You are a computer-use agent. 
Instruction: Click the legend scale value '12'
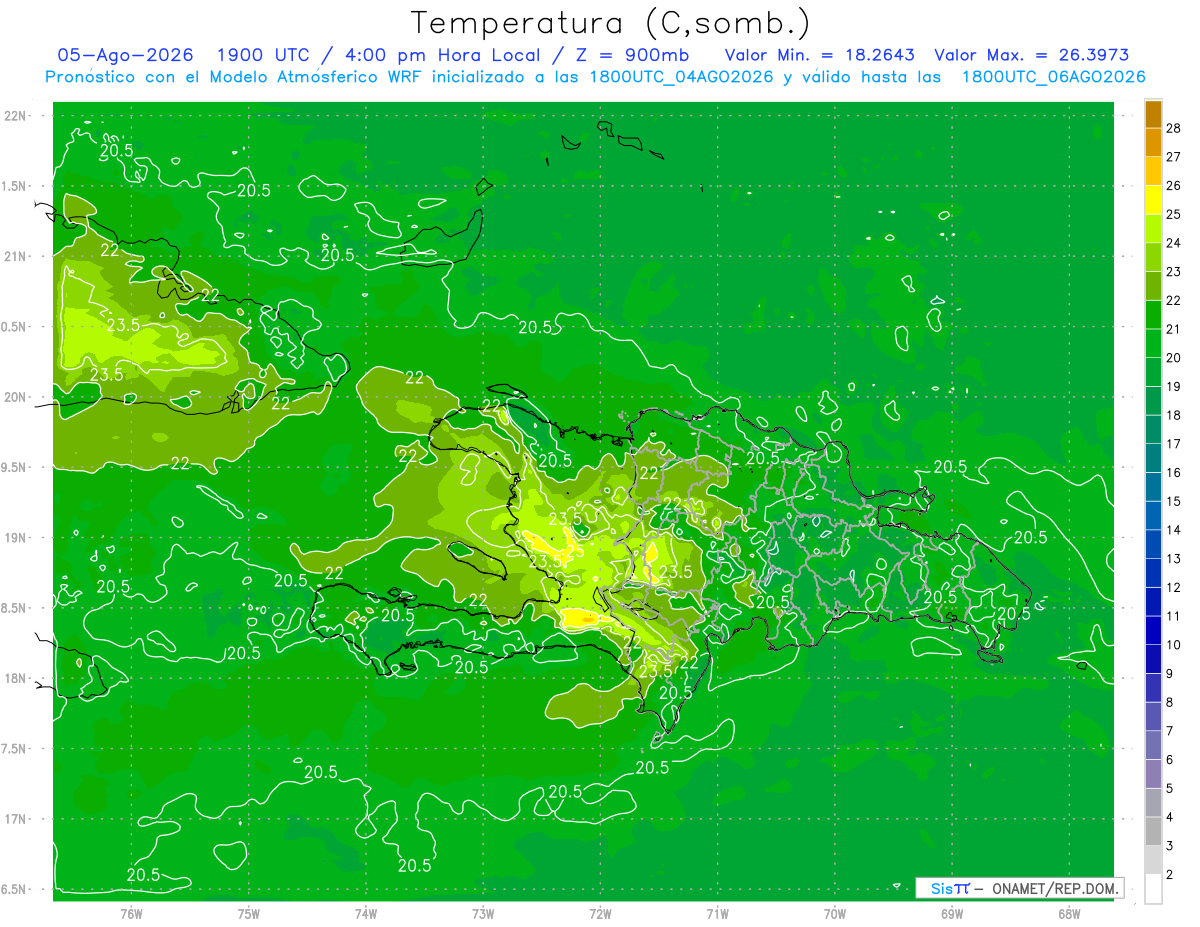(x=1174, y=587)
